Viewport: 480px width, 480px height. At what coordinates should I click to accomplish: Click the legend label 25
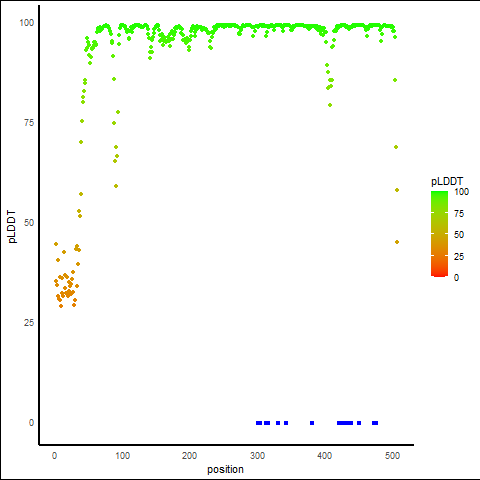pos(459,256)
